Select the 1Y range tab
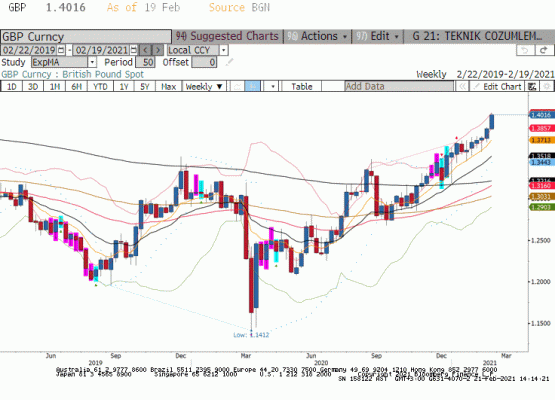This screenshot has height=400, width=555. (x=124, y=86)
